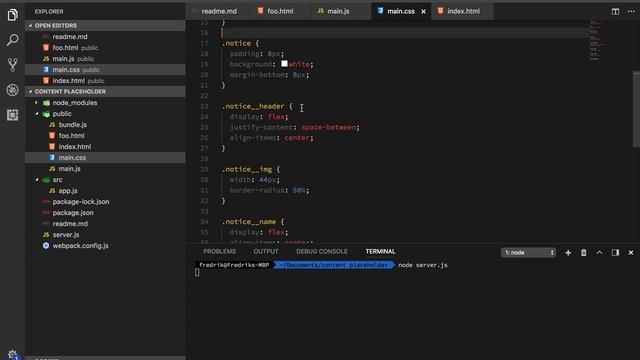Maximize the panel with the up chevron
The image size is (640, 360).
(599, 253)
